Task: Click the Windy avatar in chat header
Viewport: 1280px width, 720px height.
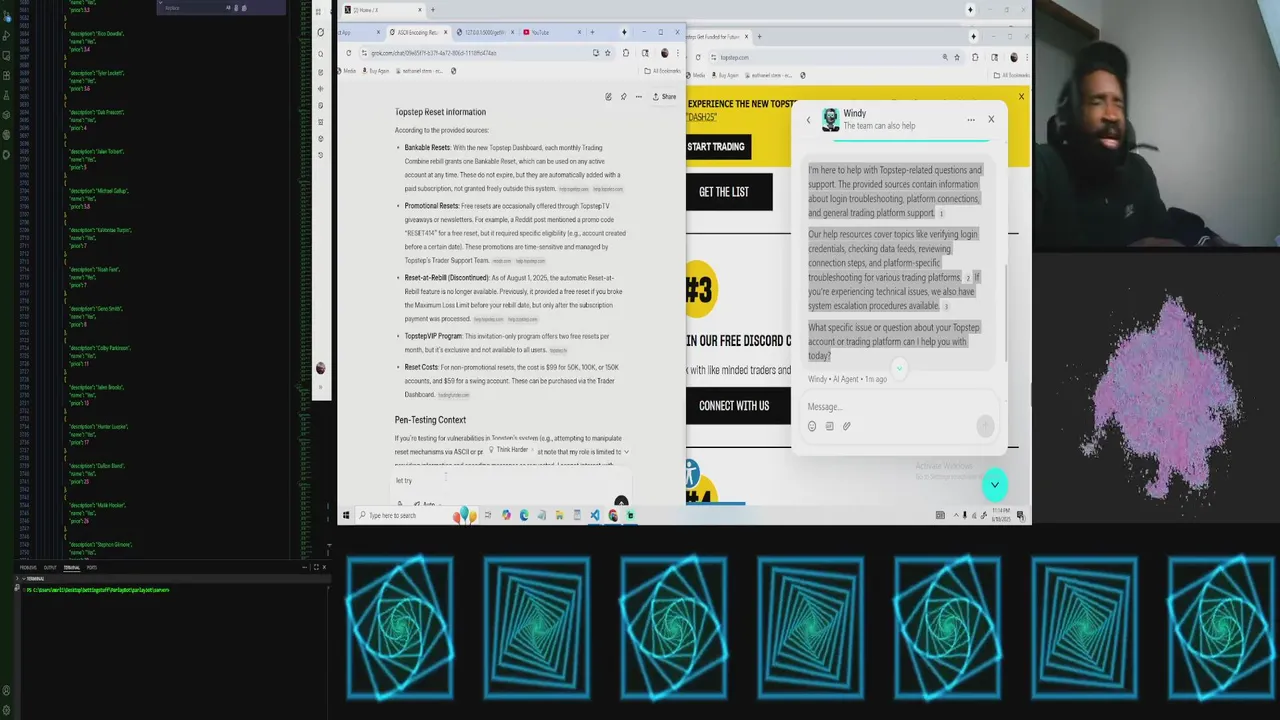Action: pyautogui.click(x=830, y=120)
